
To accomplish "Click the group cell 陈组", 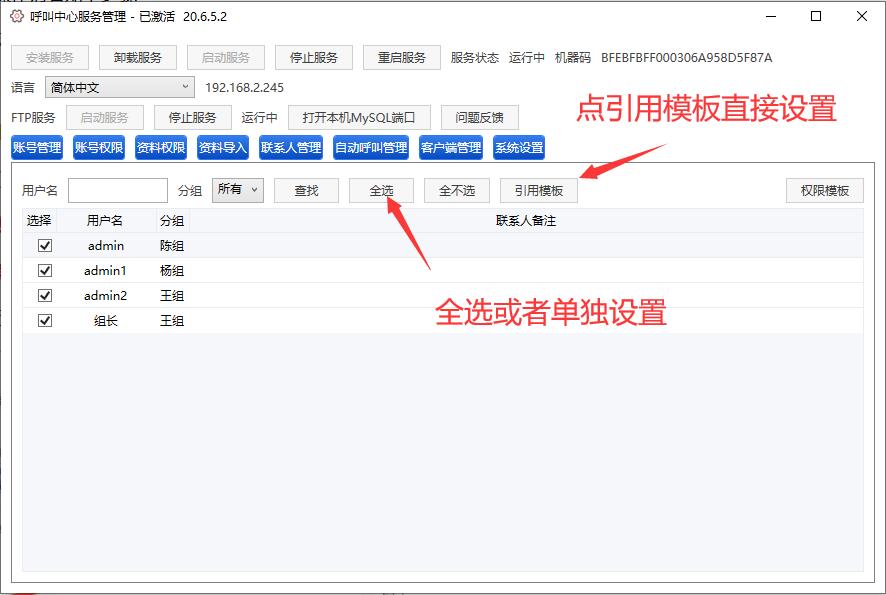I will [x=172, y=246].
